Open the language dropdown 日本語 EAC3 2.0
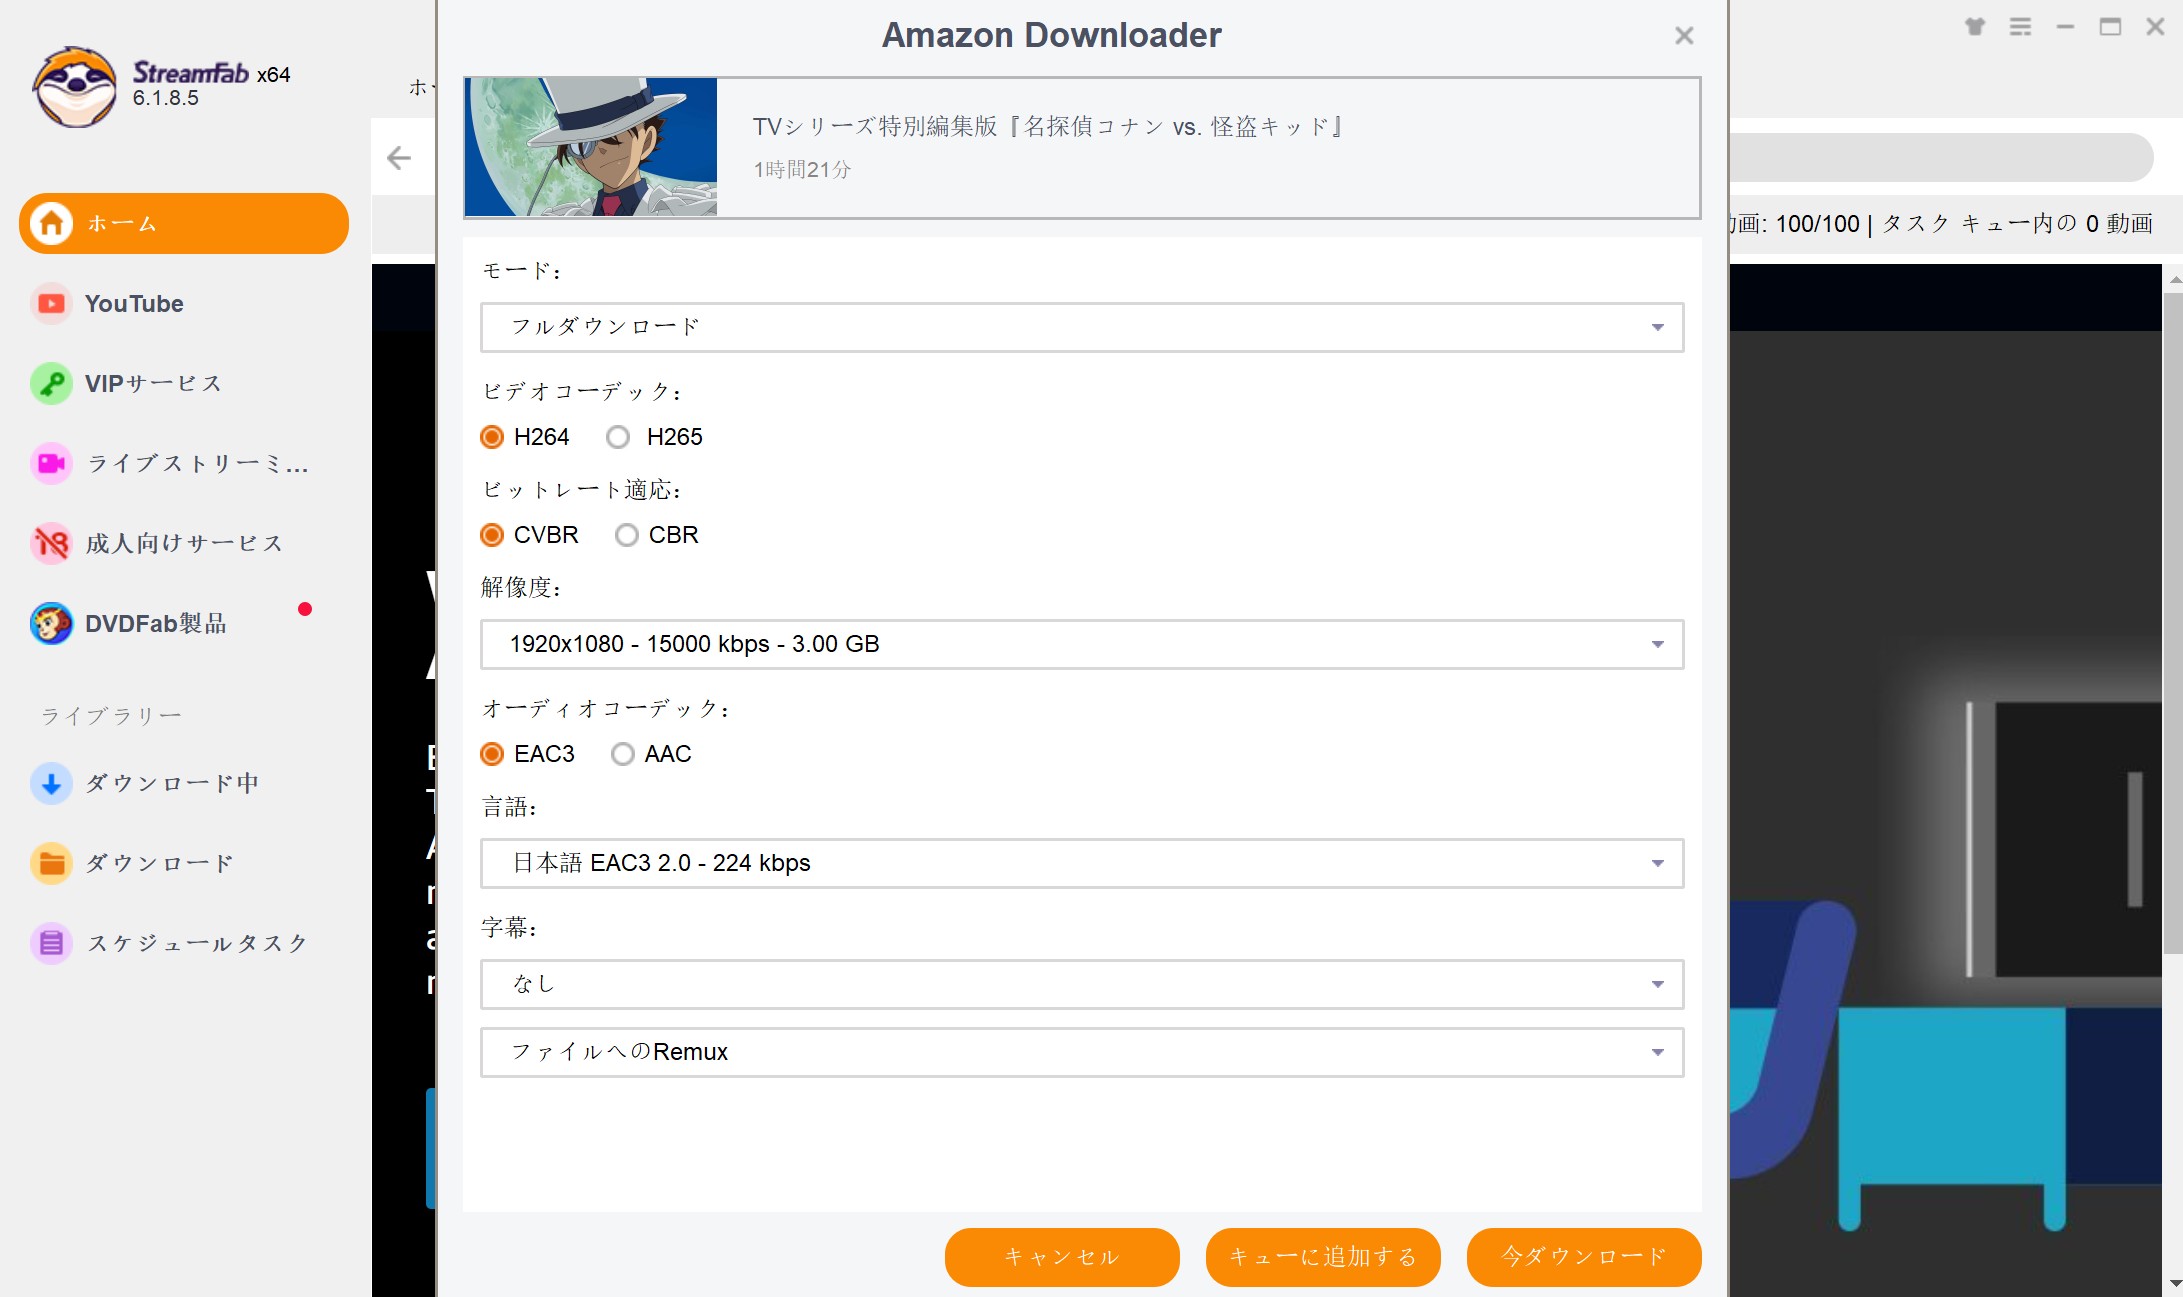This screenshot has height=1297, width=2183. click(1082, 863)
